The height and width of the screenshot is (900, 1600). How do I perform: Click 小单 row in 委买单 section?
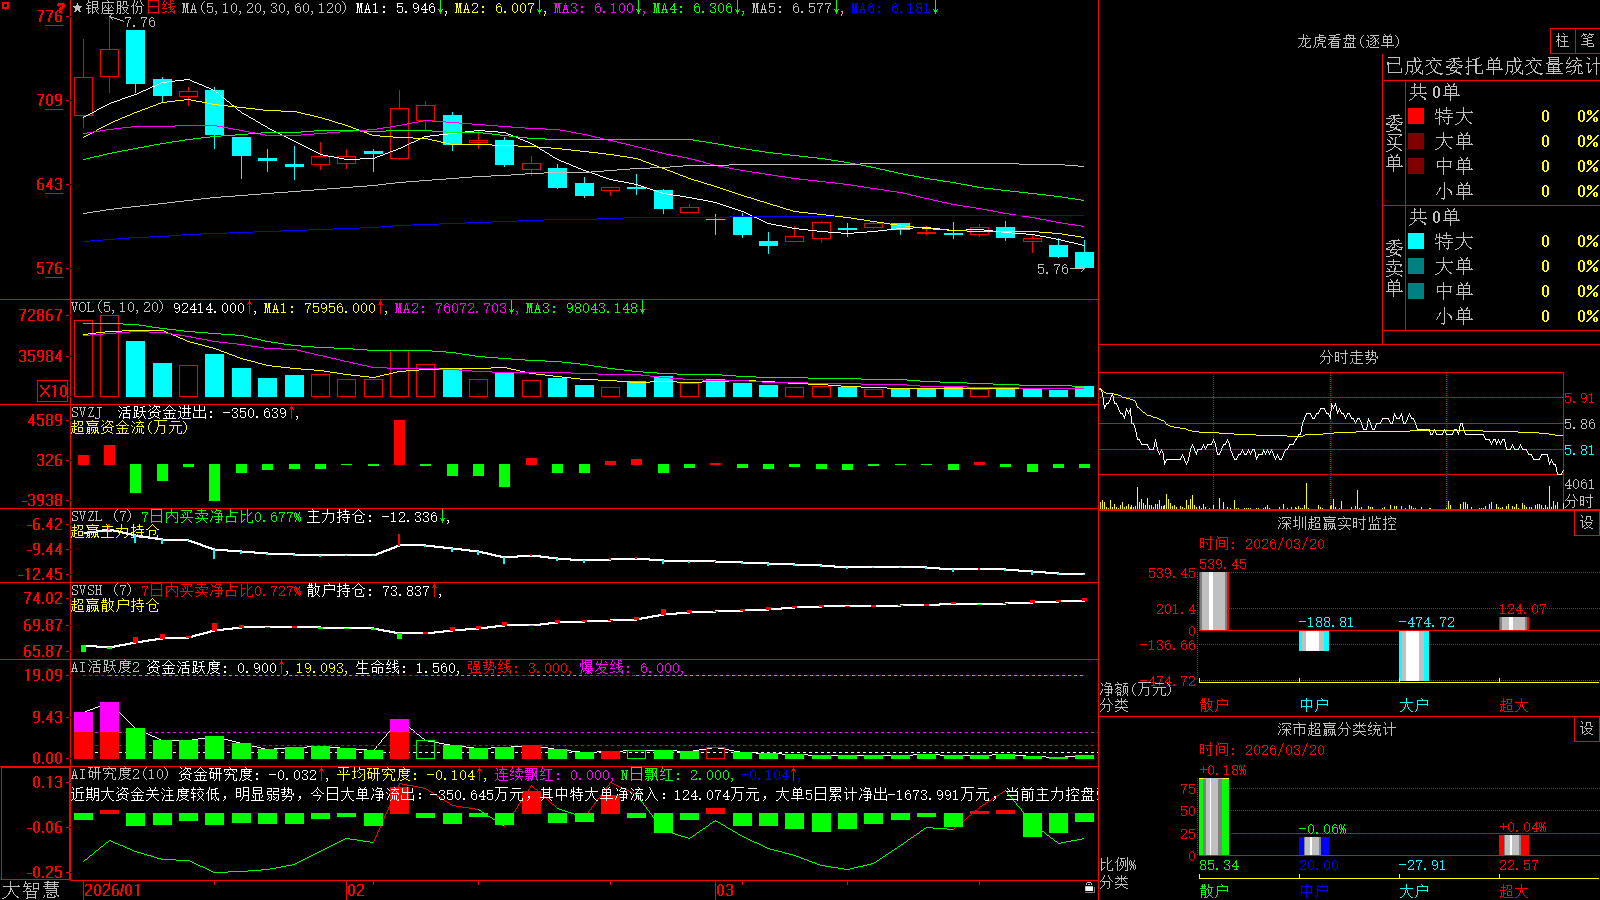click(x=1503, y=191)
